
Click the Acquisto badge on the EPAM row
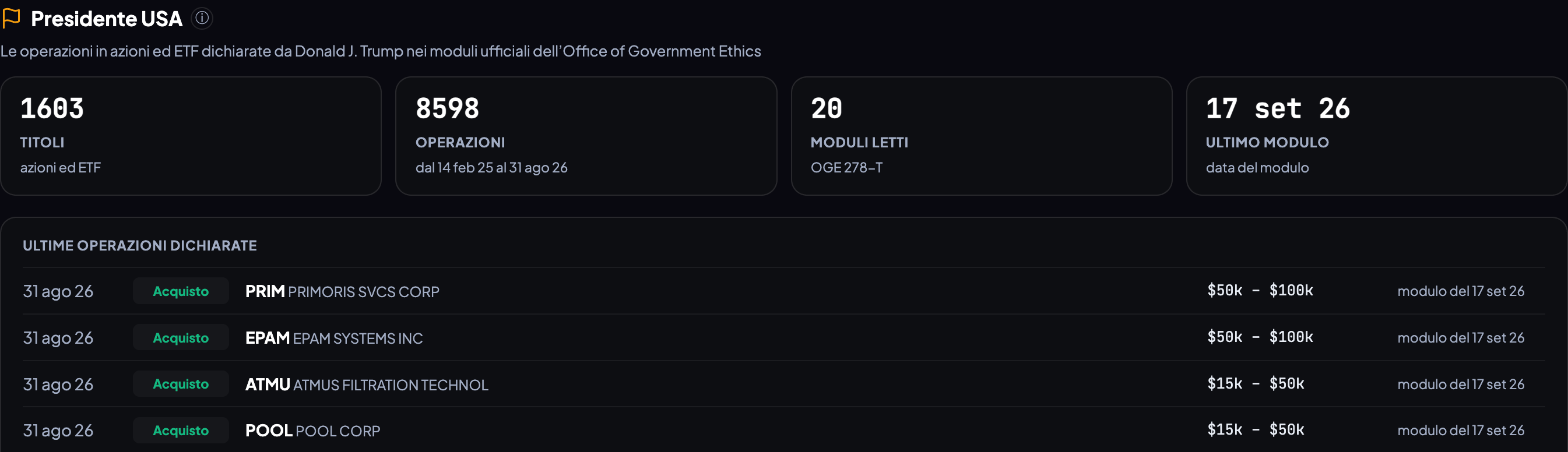click(181, 338)
